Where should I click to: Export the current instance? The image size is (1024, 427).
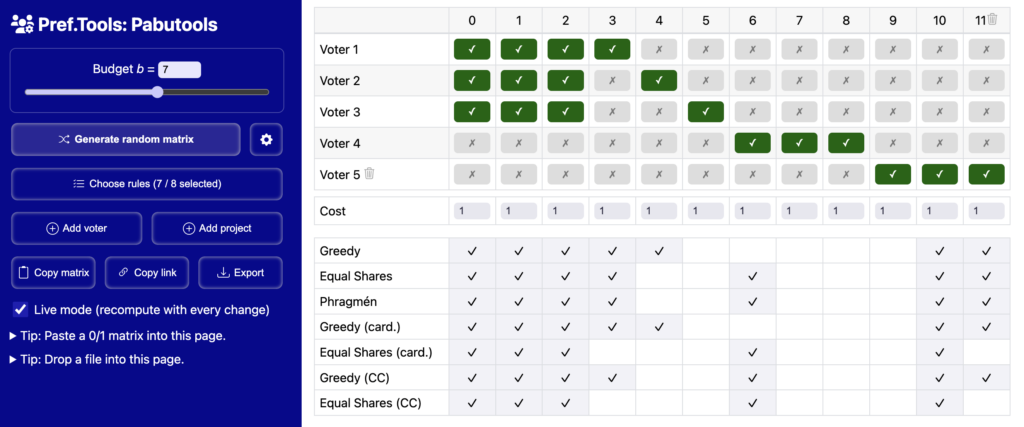tap(240, 273)
